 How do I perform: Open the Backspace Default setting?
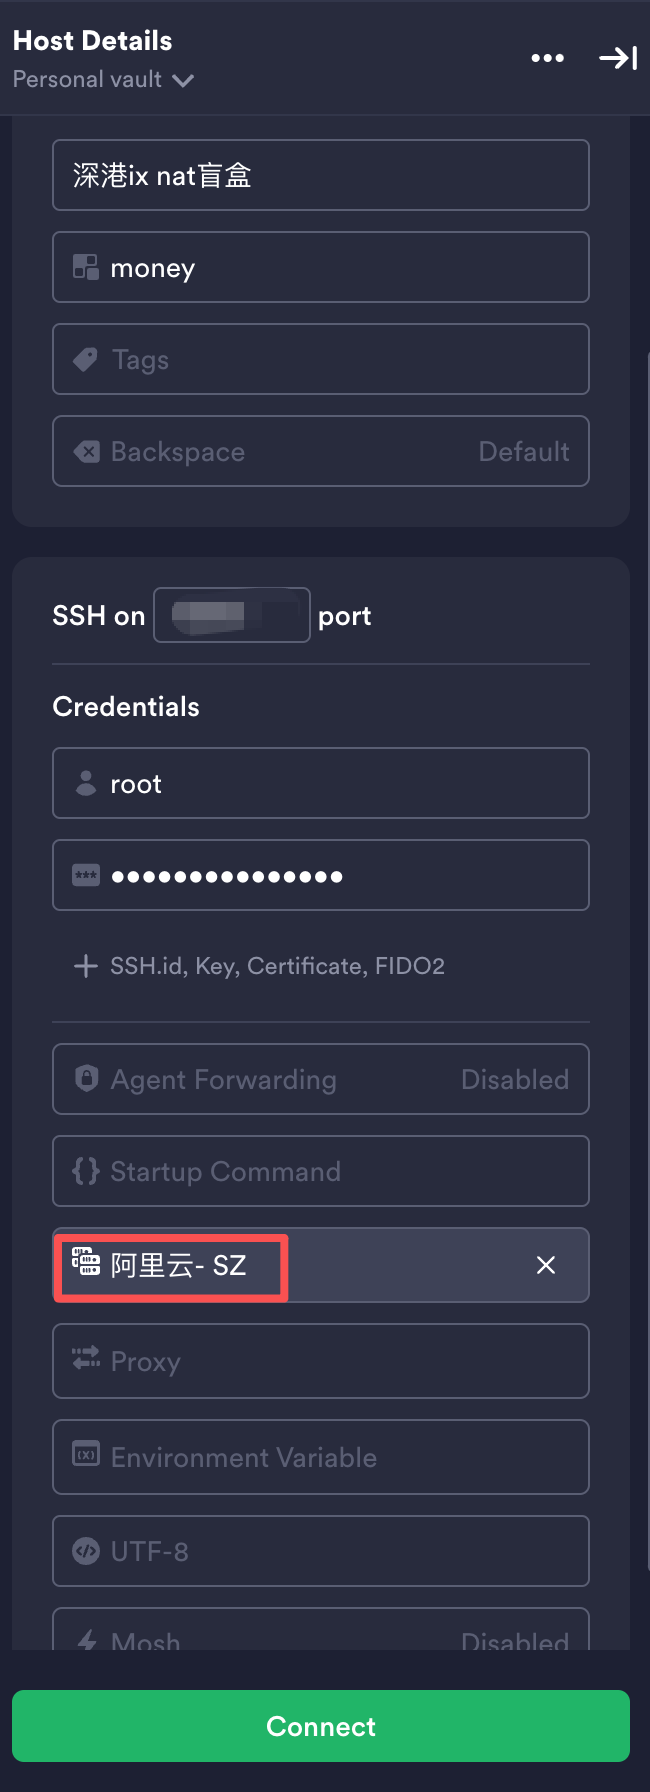pyautogui.click(x=320, y=452)
